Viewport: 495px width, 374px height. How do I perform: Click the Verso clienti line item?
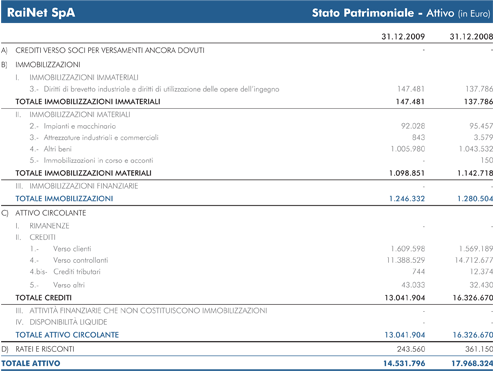(x=72, y=249)
